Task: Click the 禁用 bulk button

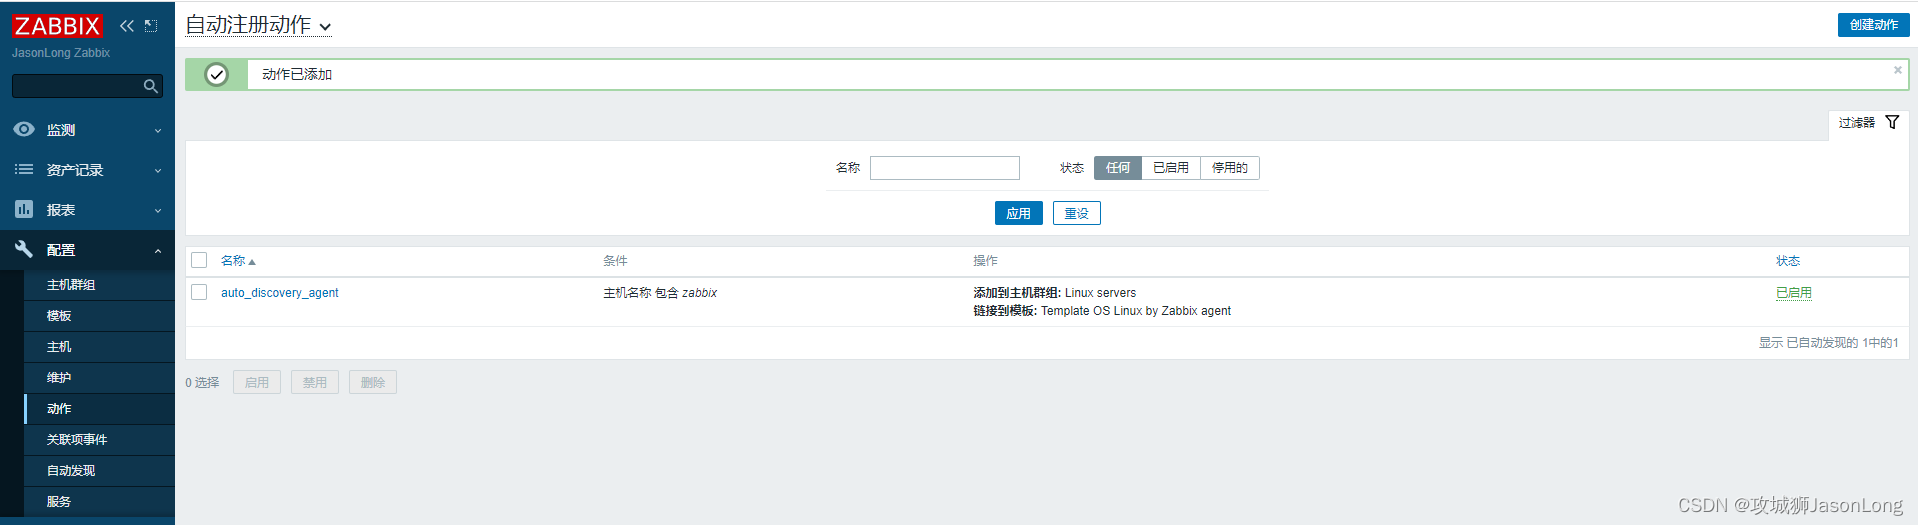Action: [x=315, y=382]
